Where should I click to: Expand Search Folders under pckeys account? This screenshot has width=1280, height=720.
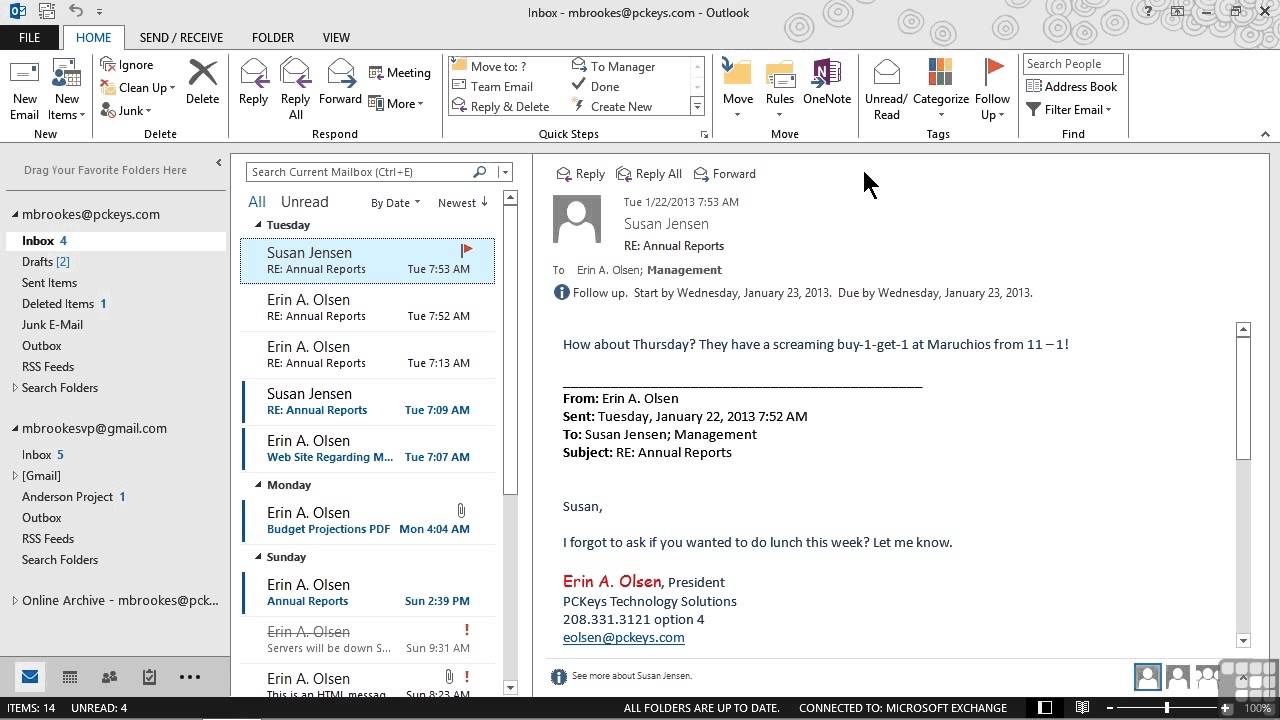pyautogui.click(x=15, y=388)
